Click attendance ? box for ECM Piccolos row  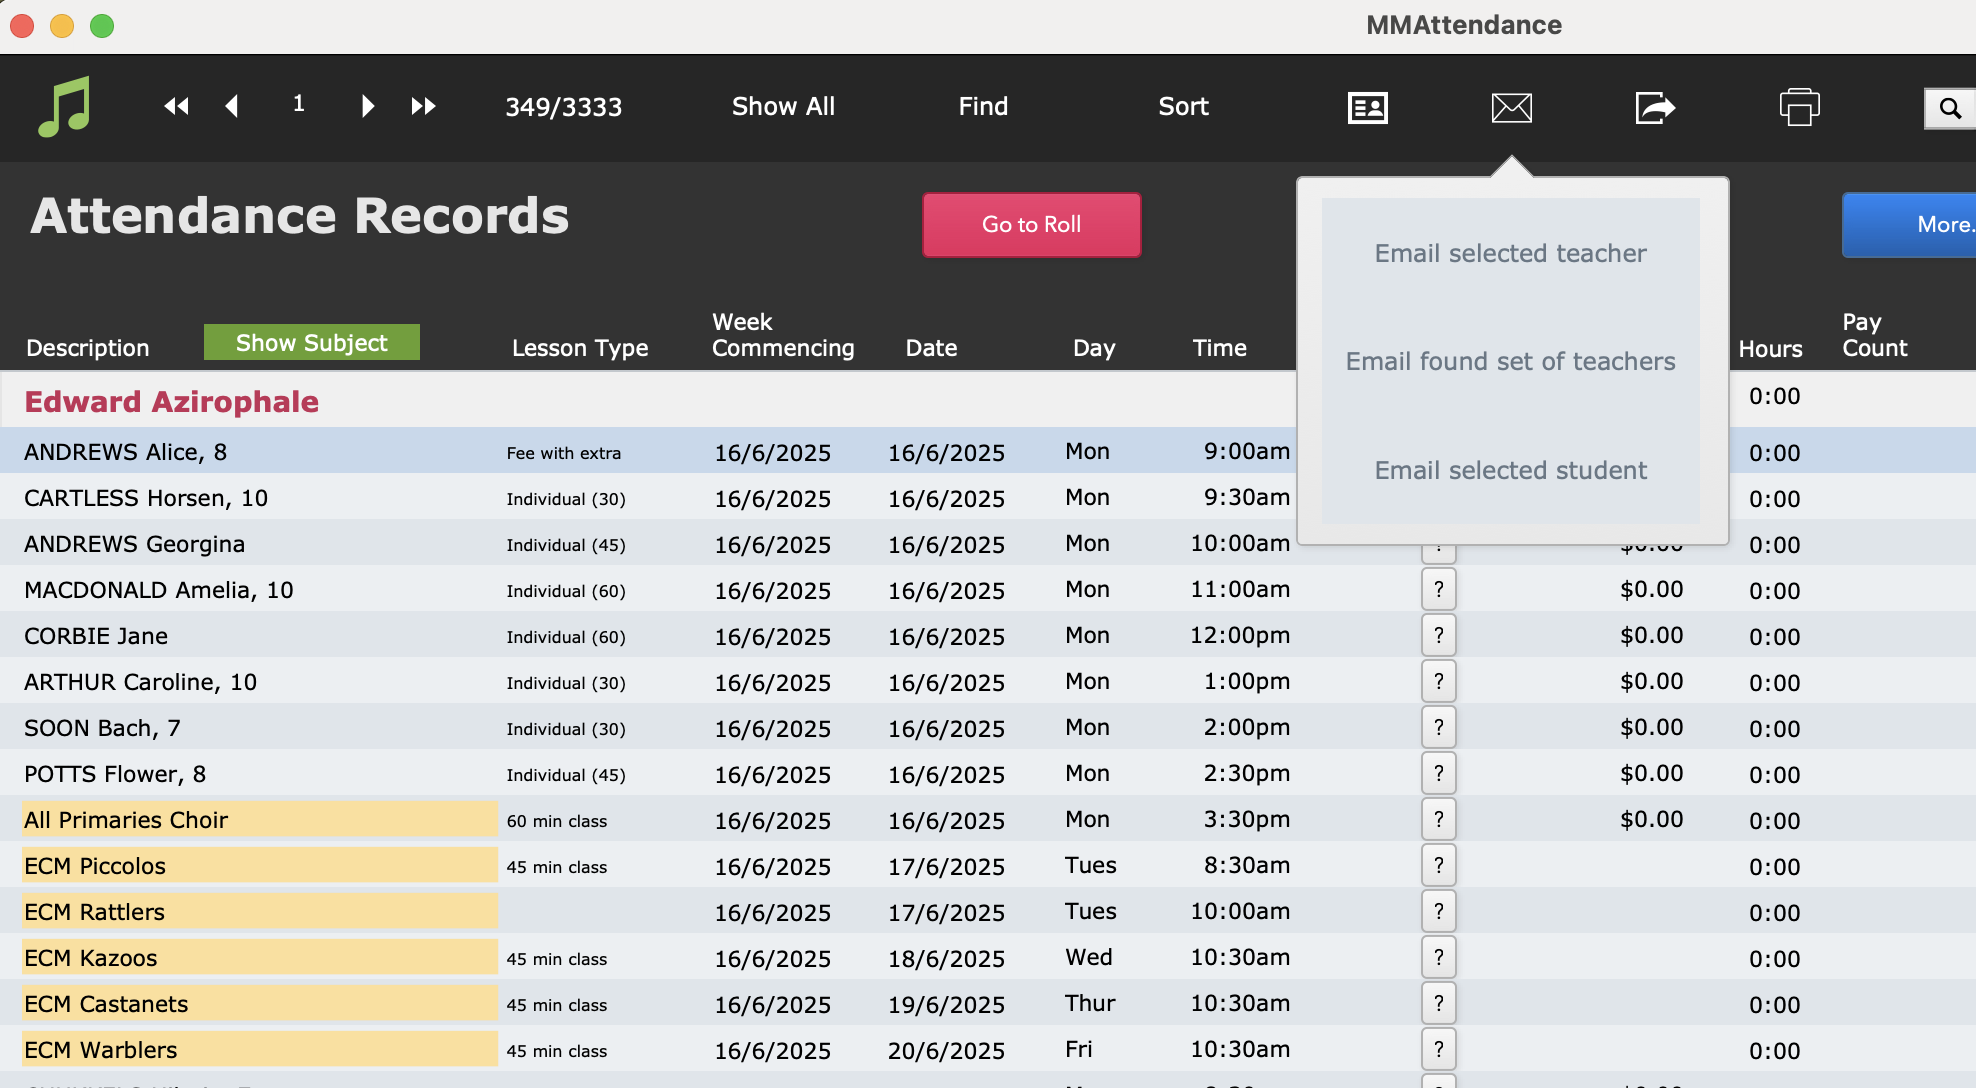(1438, 866)
